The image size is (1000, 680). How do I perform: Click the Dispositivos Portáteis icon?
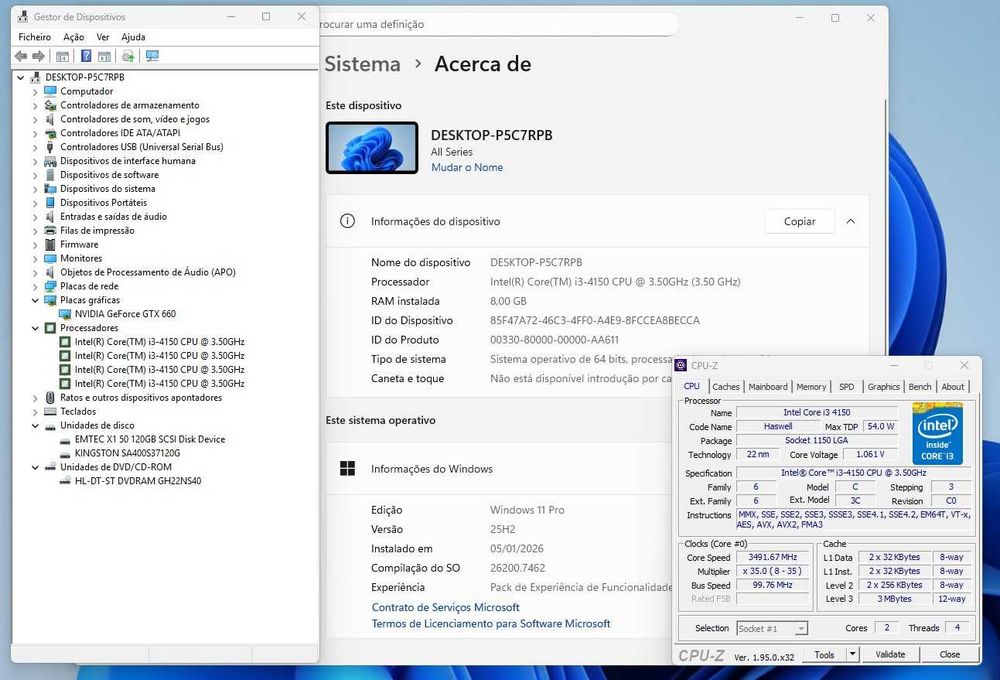click(50, 202)
